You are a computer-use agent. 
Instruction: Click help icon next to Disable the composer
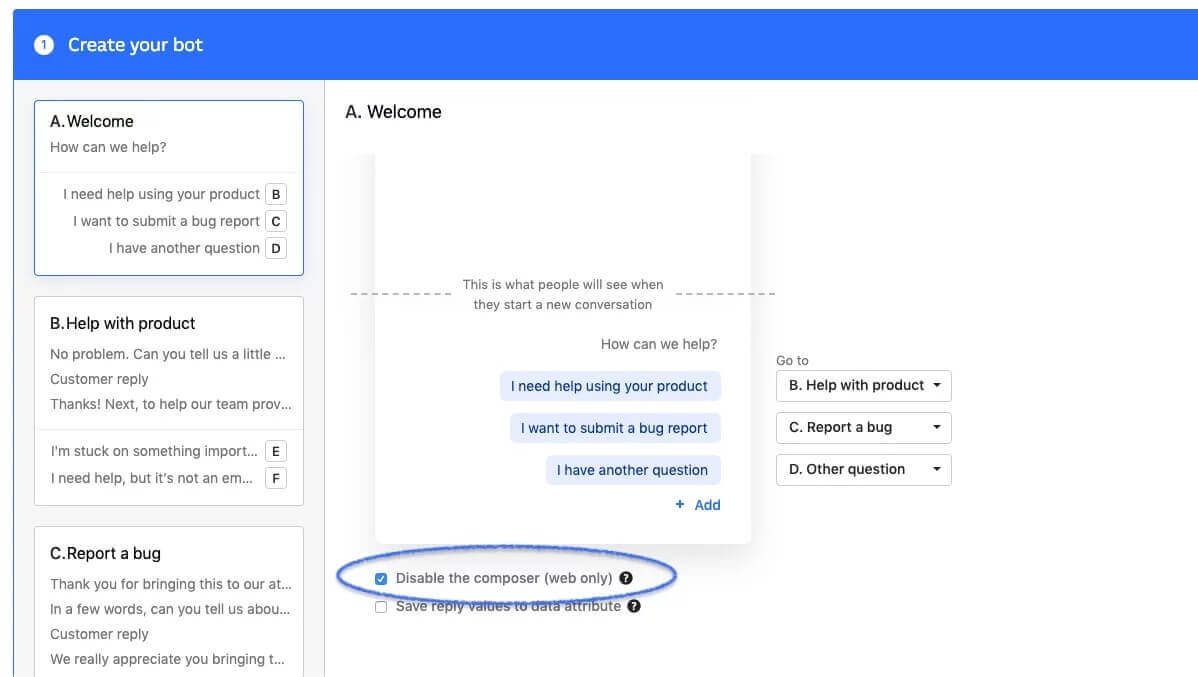626,578
